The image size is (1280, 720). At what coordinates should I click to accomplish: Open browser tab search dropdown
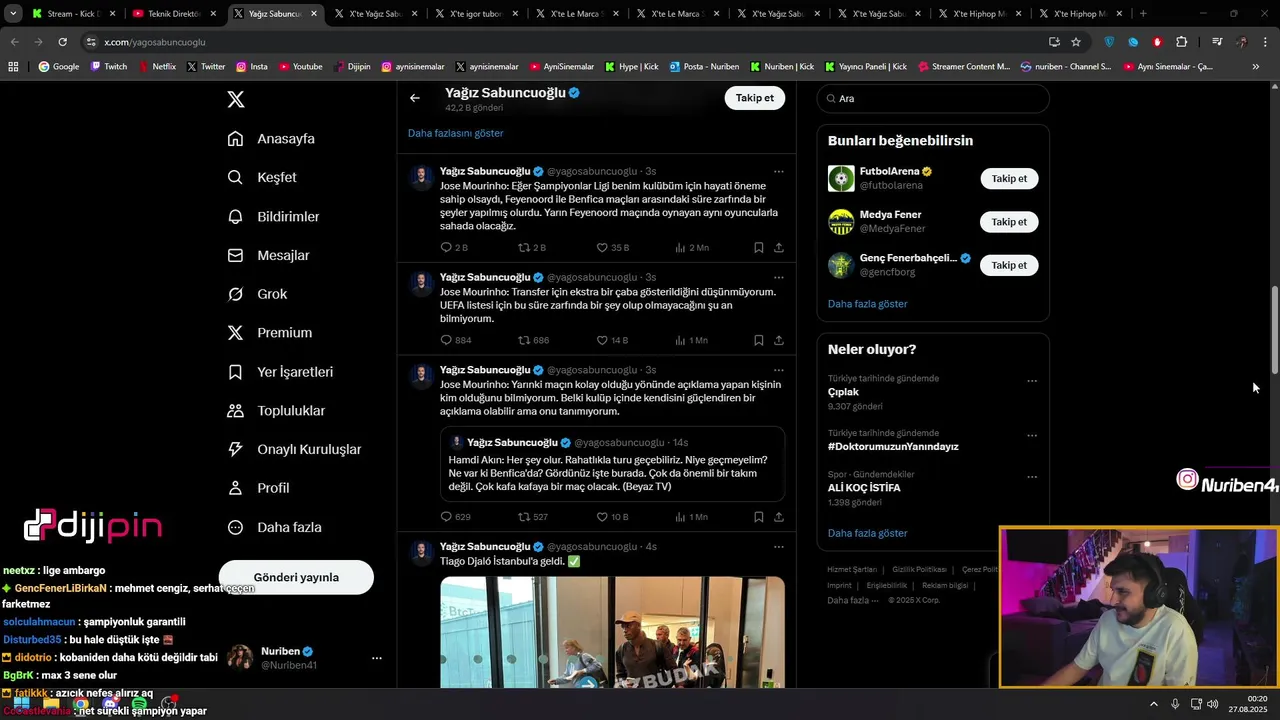13,14
